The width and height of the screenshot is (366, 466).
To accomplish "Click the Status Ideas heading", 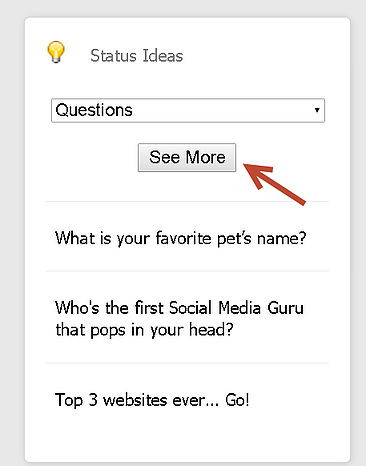I will click(x=137, y=56).
